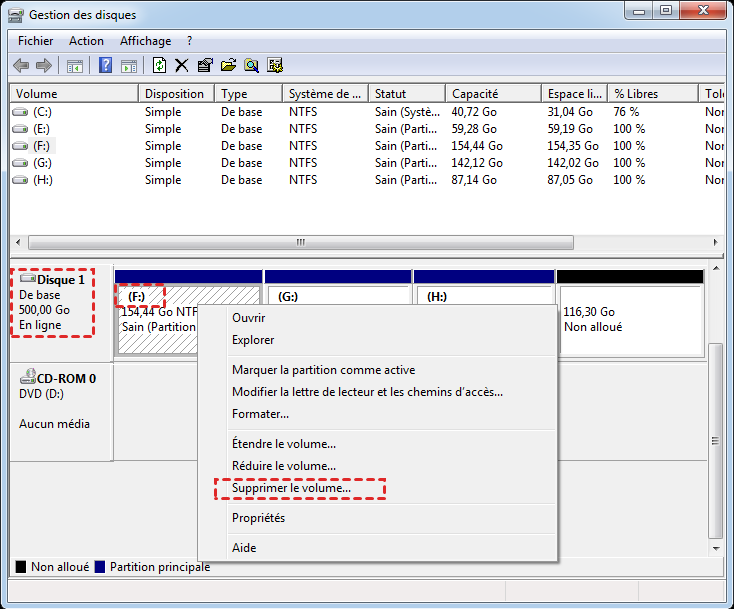734x609 pixels.
Task: Open the Action menu
Action: click(86, 41)
